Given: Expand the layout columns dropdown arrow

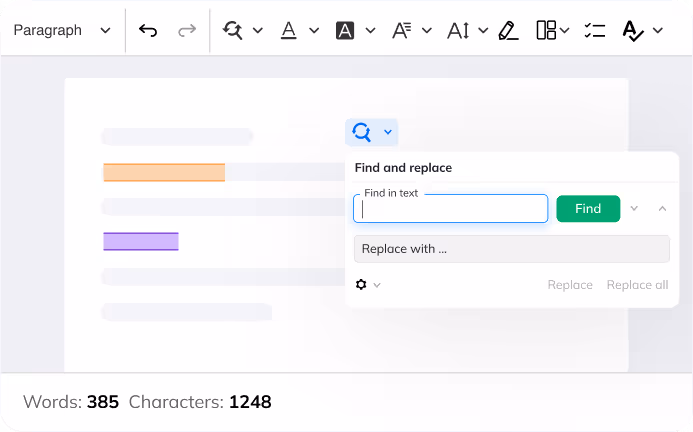Looking at the screenshot, I should [x=565, y=30].
